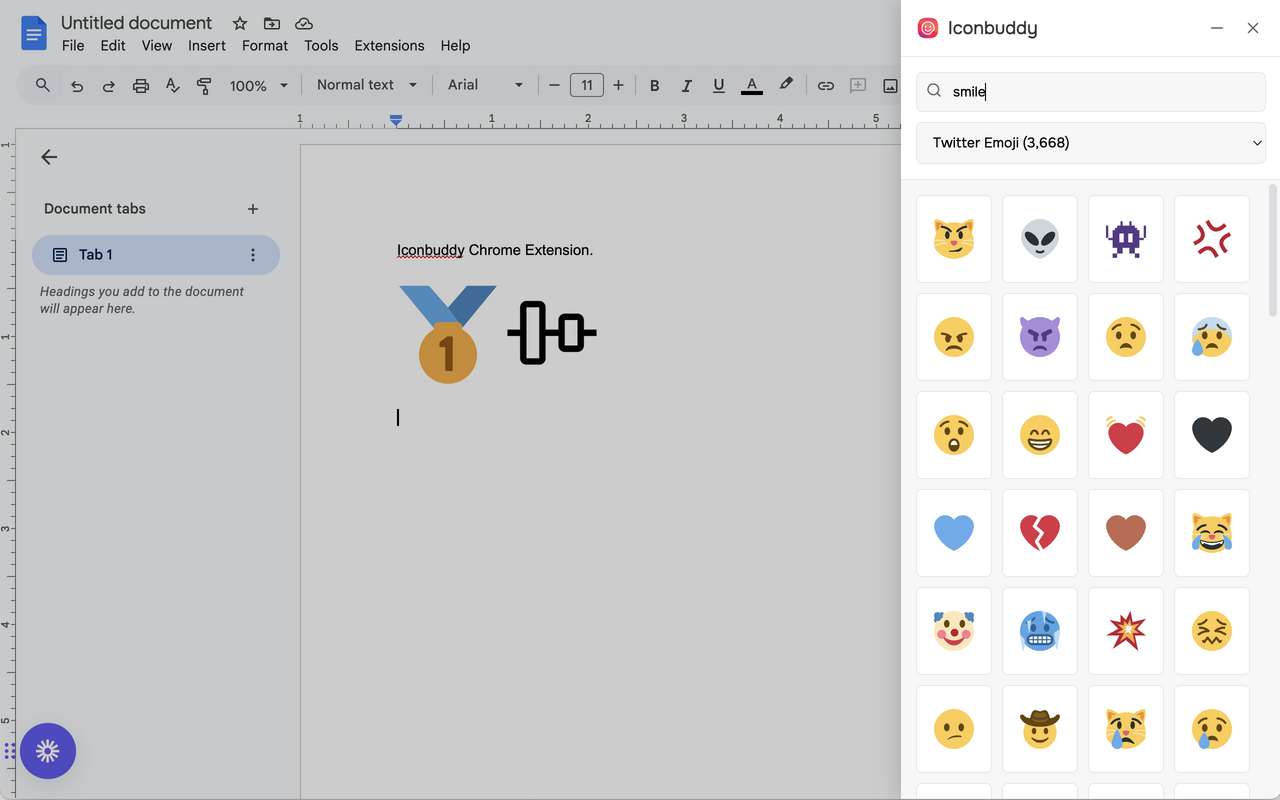
Task: Select the cowboy hat face emoji
Action: click(1040, 728)
